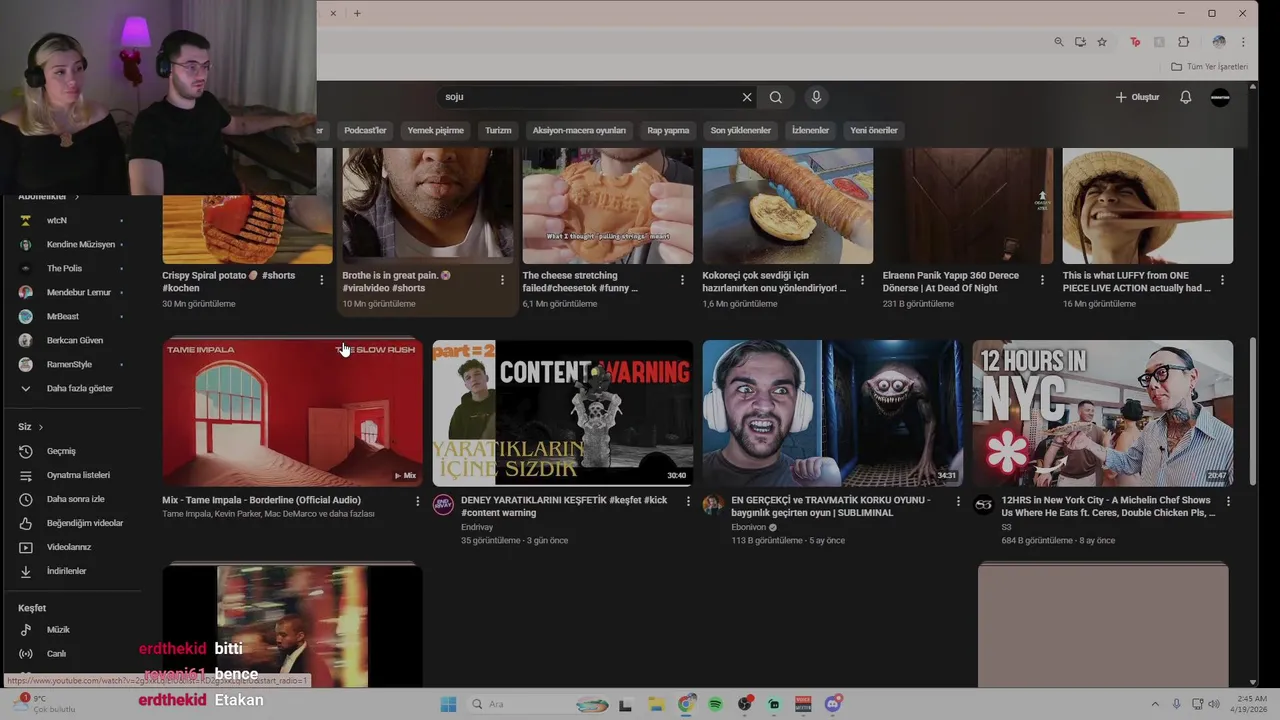Open options for Tame Impala Borderline mix

click(x=418, y=501)
